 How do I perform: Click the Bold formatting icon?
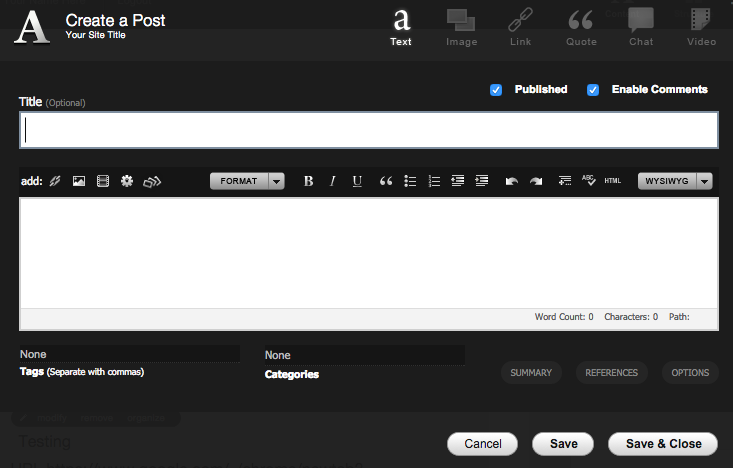point(308,181)
